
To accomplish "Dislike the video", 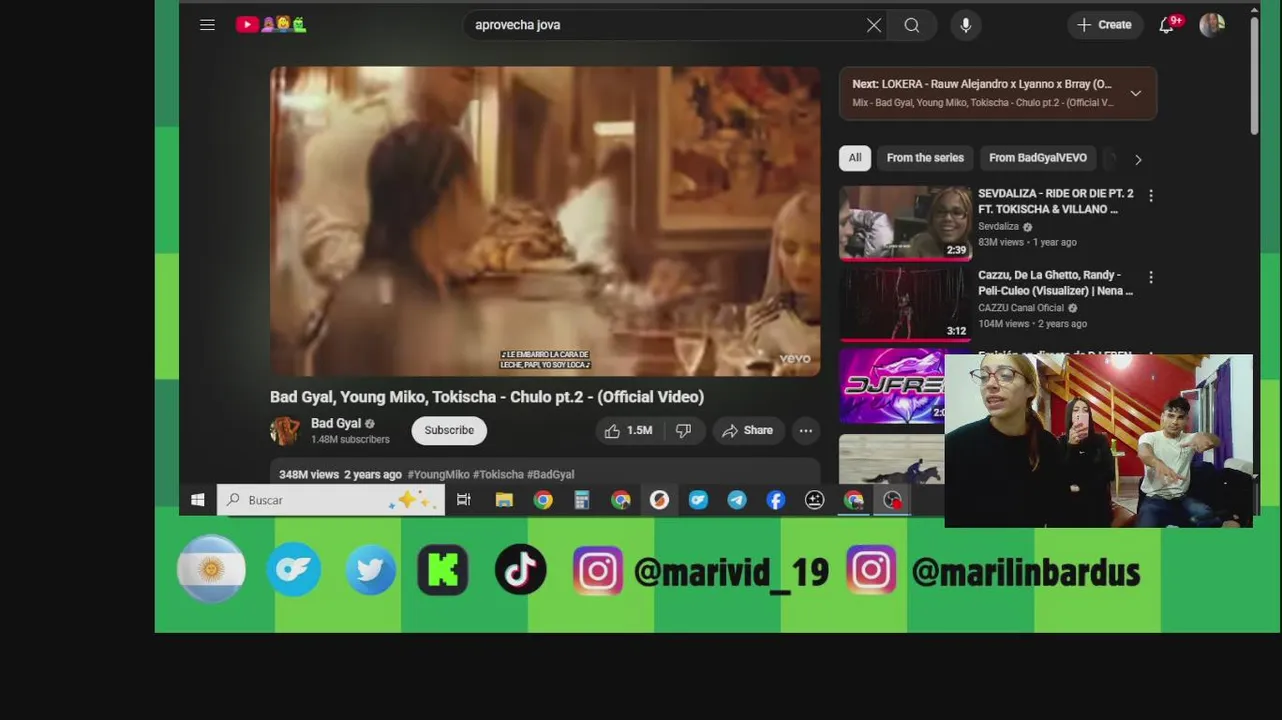I will click(684, 431).
